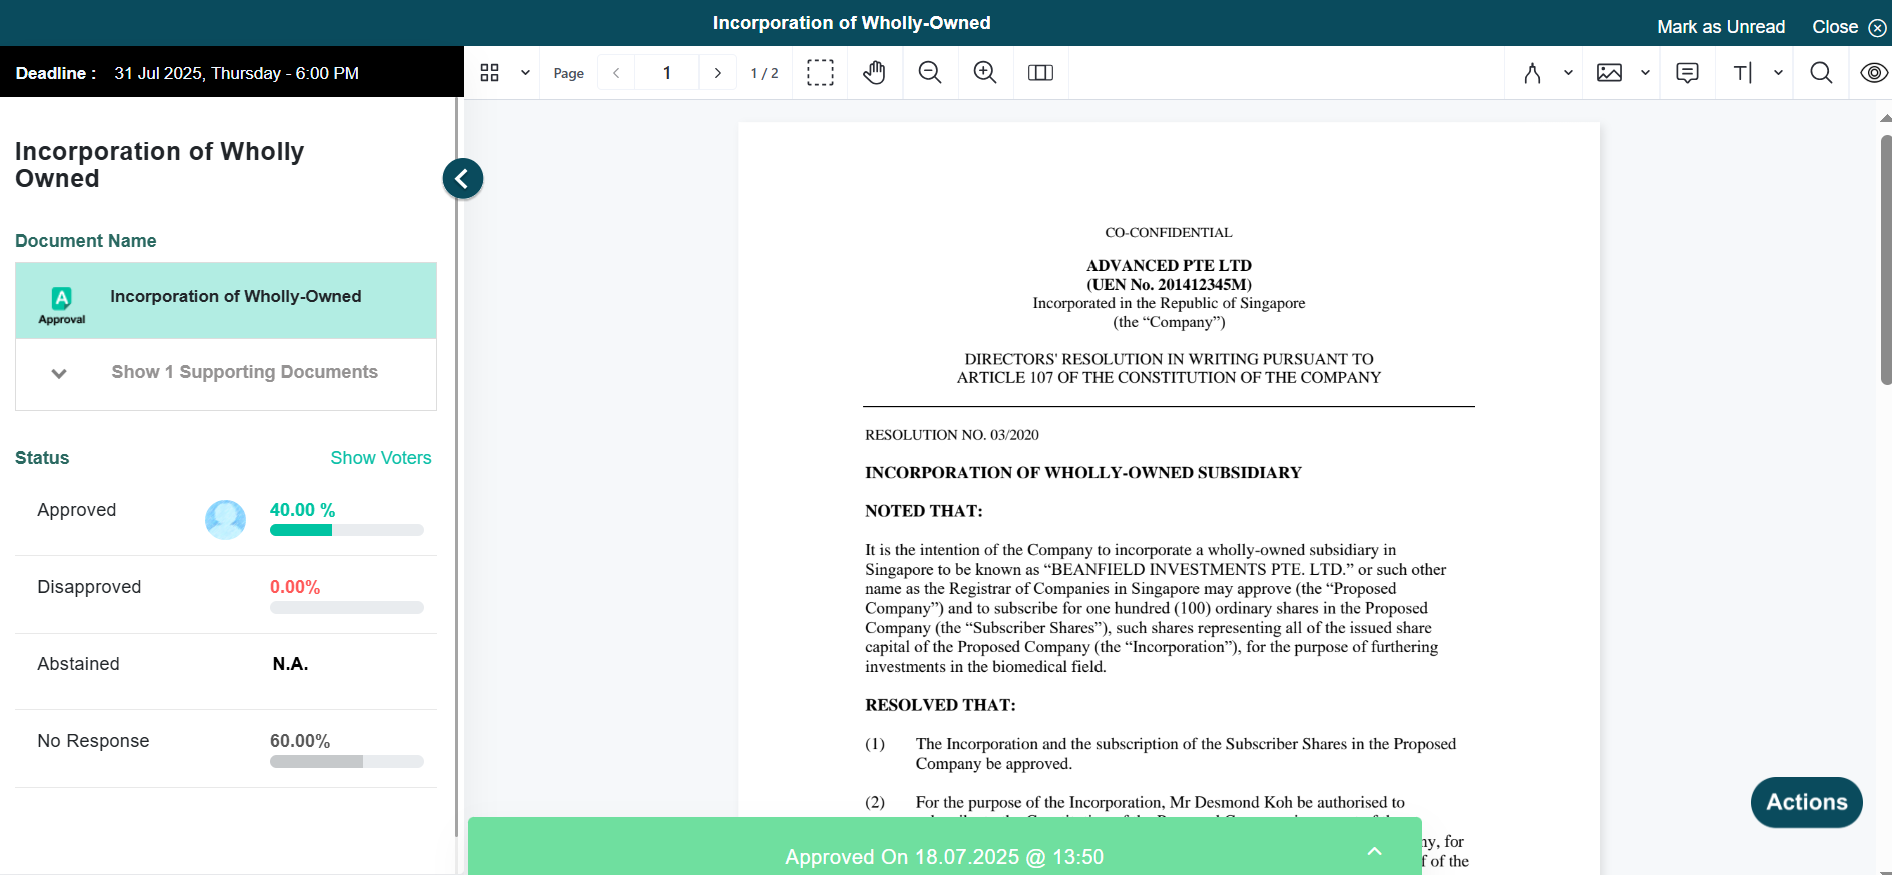Go to previous page arrow
The height and width of the screenshot is (875, 1892).
[616, 73]
